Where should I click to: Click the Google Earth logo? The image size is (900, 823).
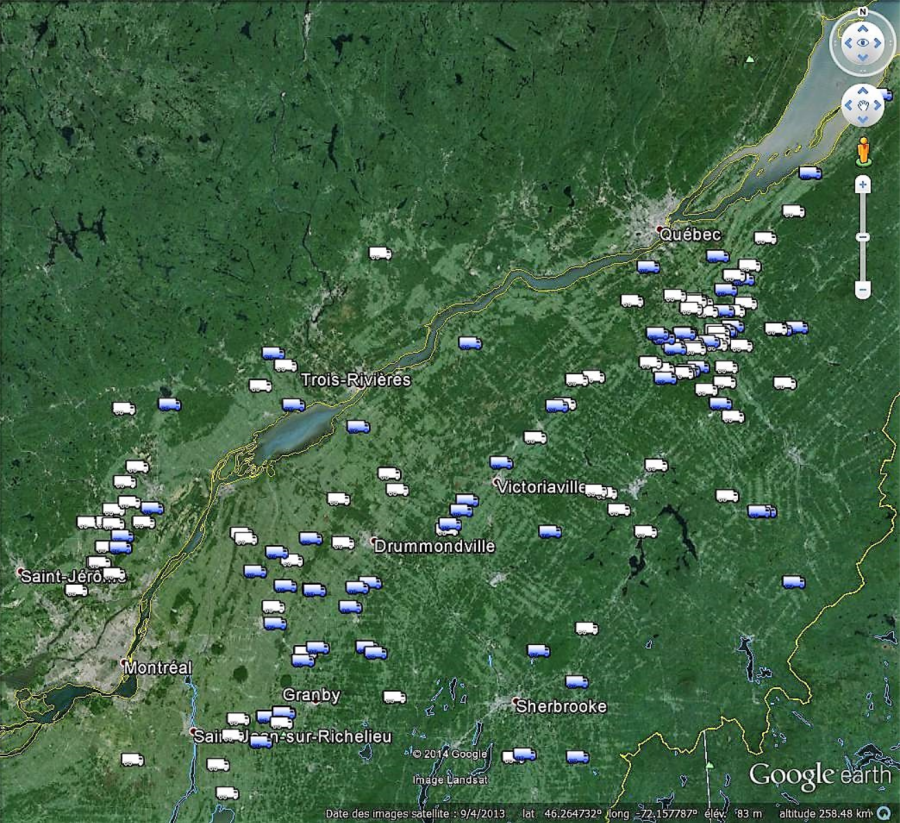(x=819, y=776)
